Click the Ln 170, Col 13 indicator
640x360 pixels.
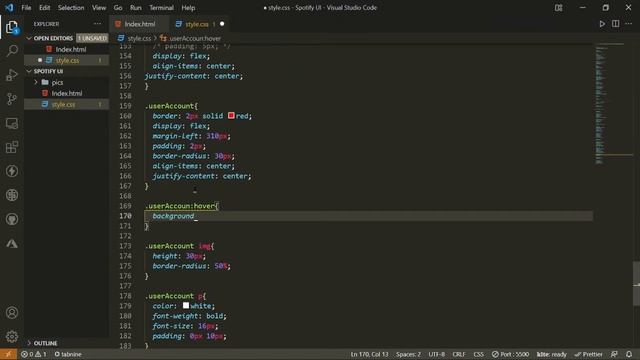[x=369, y=354]
